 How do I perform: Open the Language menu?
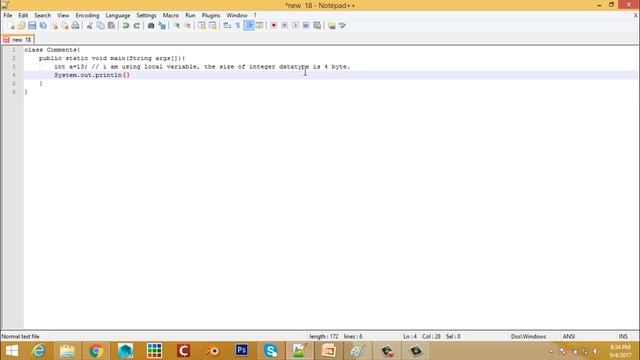(118, 15)
